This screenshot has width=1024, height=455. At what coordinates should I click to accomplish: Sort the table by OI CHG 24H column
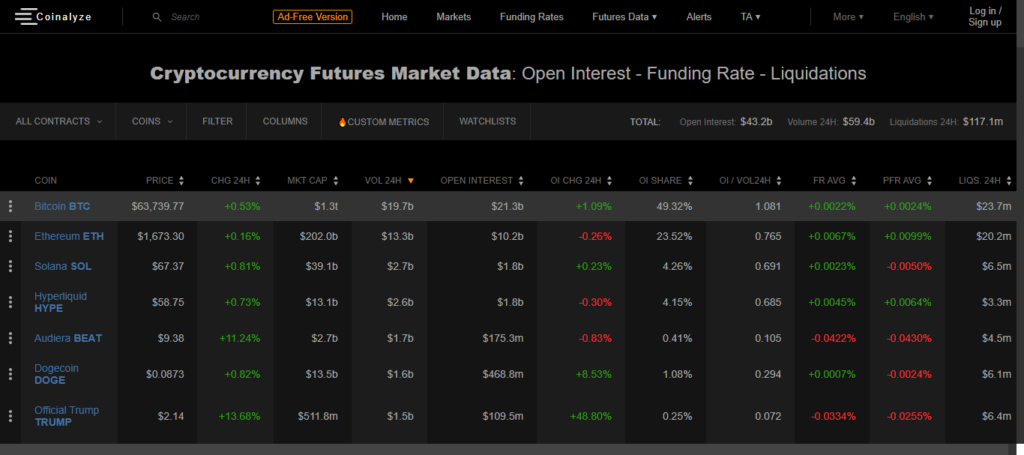pos(579,181)
